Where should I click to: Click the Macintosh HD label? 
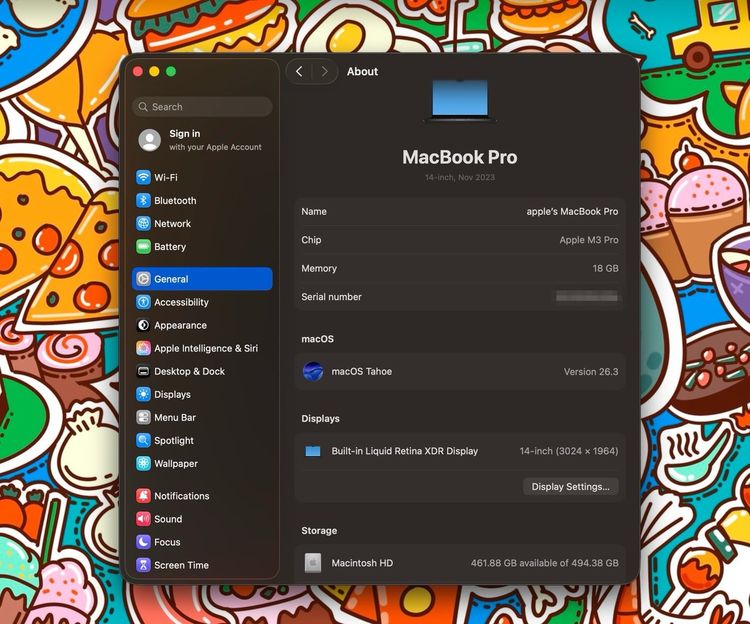tap(362, 563)
